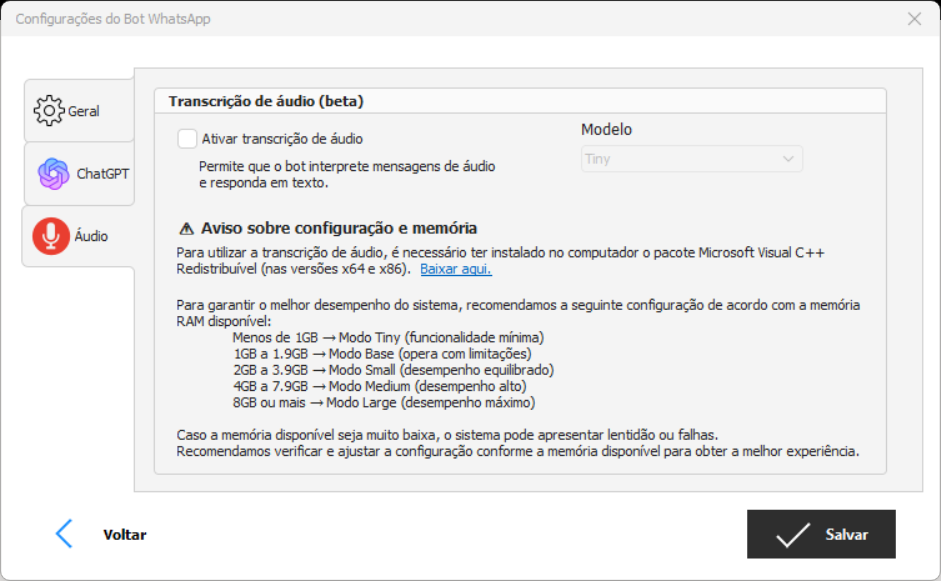Click the red microphone Áudio icon
Screen dimensions: 941x581
pos(50,236)
